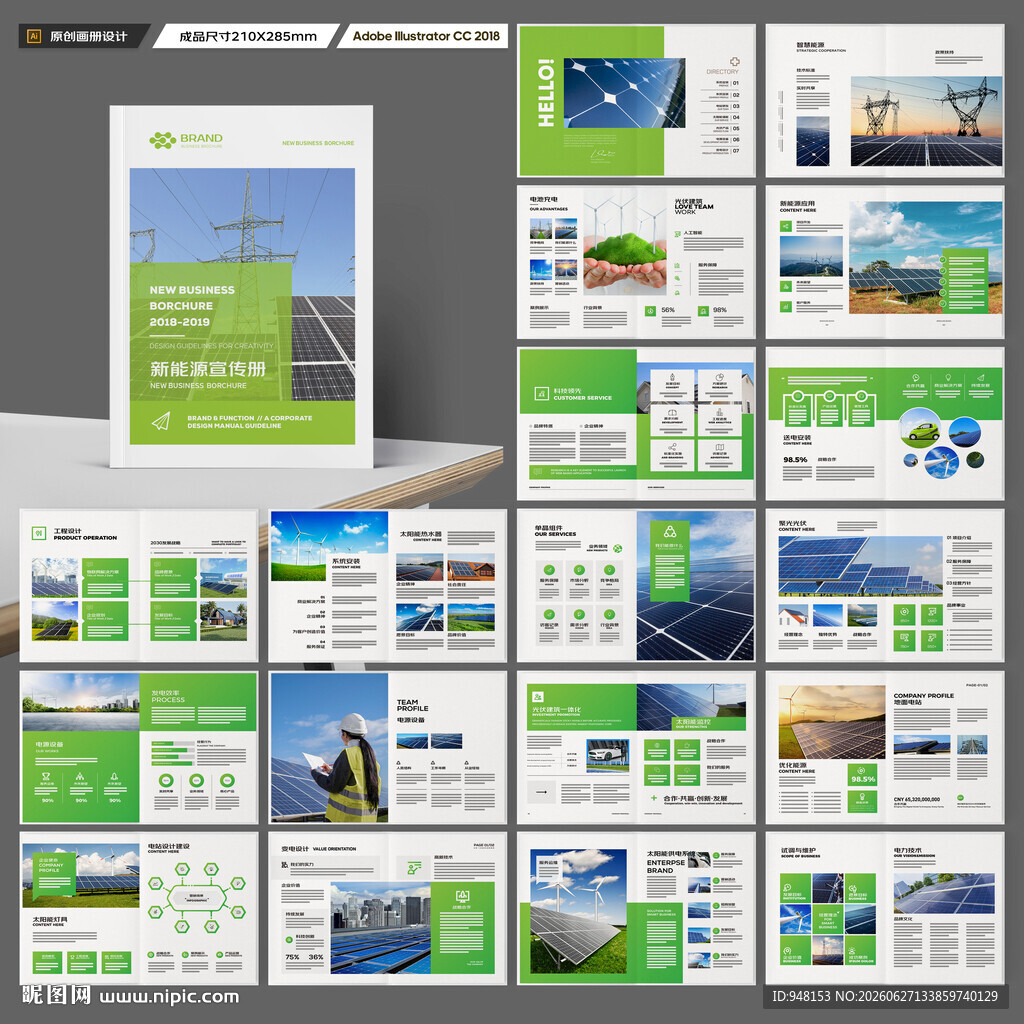The width and height of the screenshot is (1024, 1024).
Task: Click the 太阳能灯具 heading
Action: tap(50, 919)
